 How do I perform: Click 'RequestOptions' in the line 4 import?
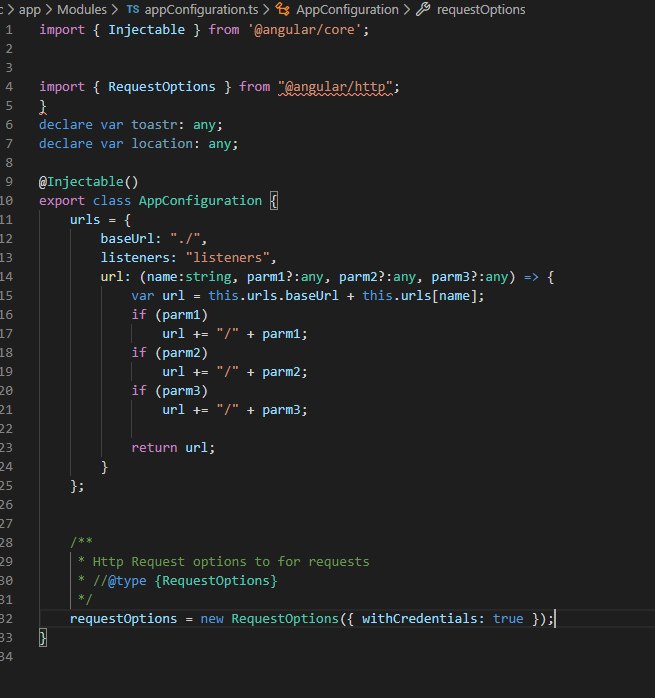tap(162, 87)
